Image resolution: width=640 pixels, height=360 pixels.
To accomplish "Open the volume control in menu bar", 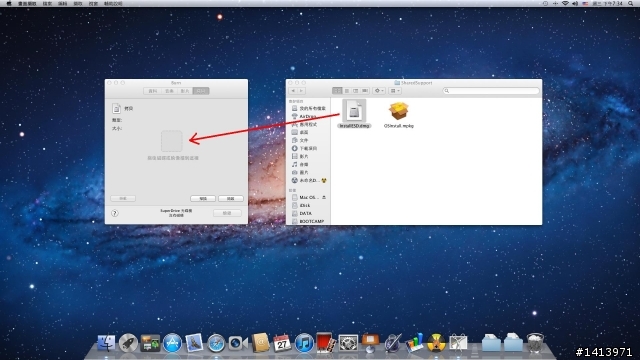I will (575, 3).
